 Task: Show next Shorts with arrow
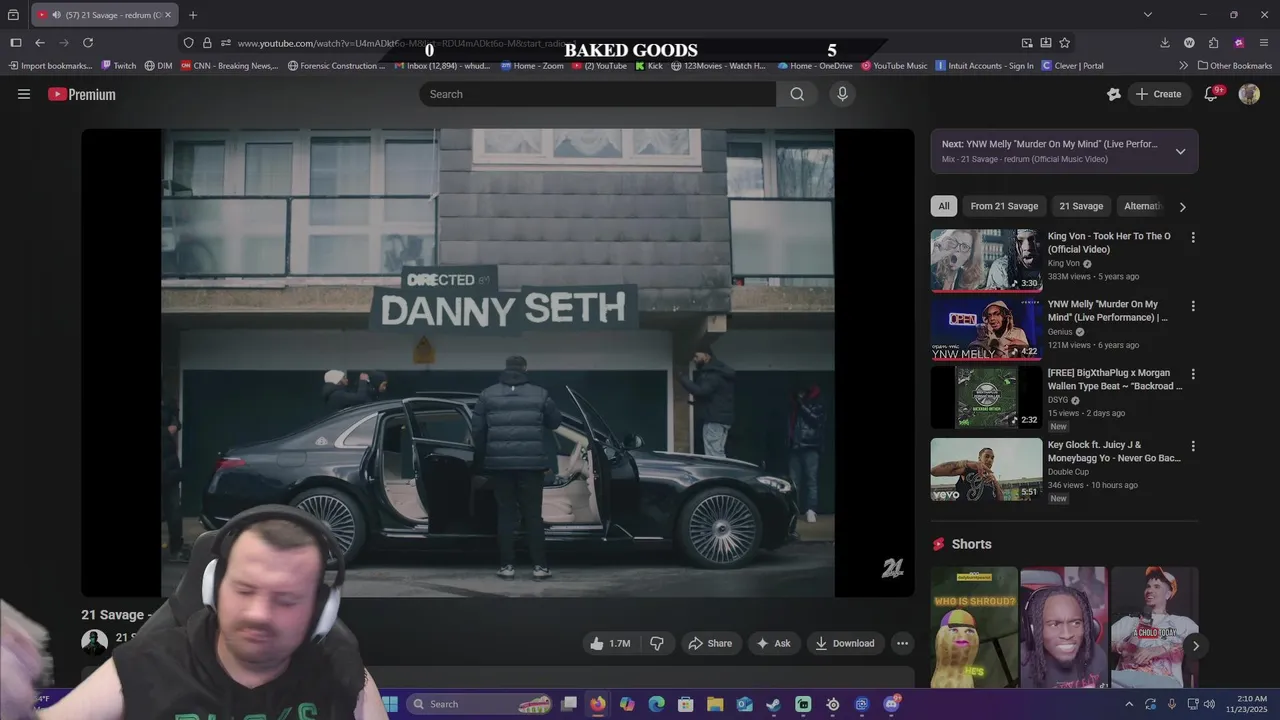[x=1195, y=646]
